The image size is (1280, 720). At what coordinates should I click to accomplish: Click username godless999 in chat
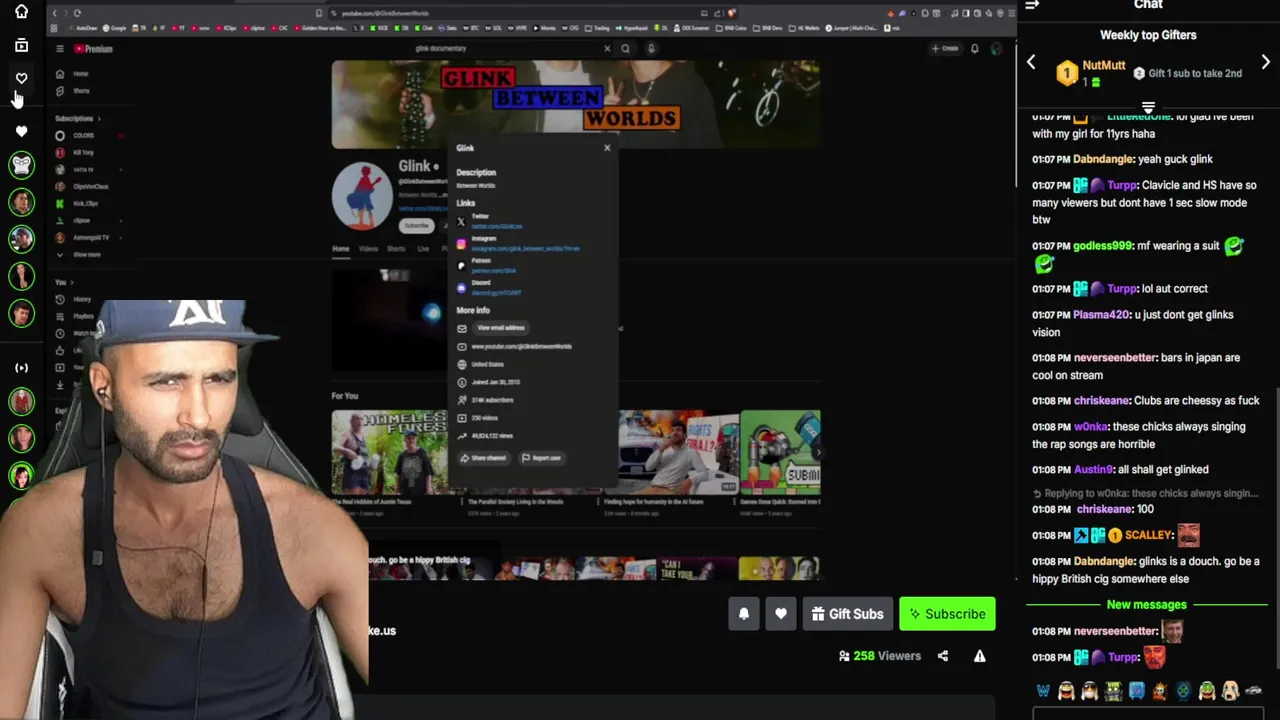(1103, 246)
